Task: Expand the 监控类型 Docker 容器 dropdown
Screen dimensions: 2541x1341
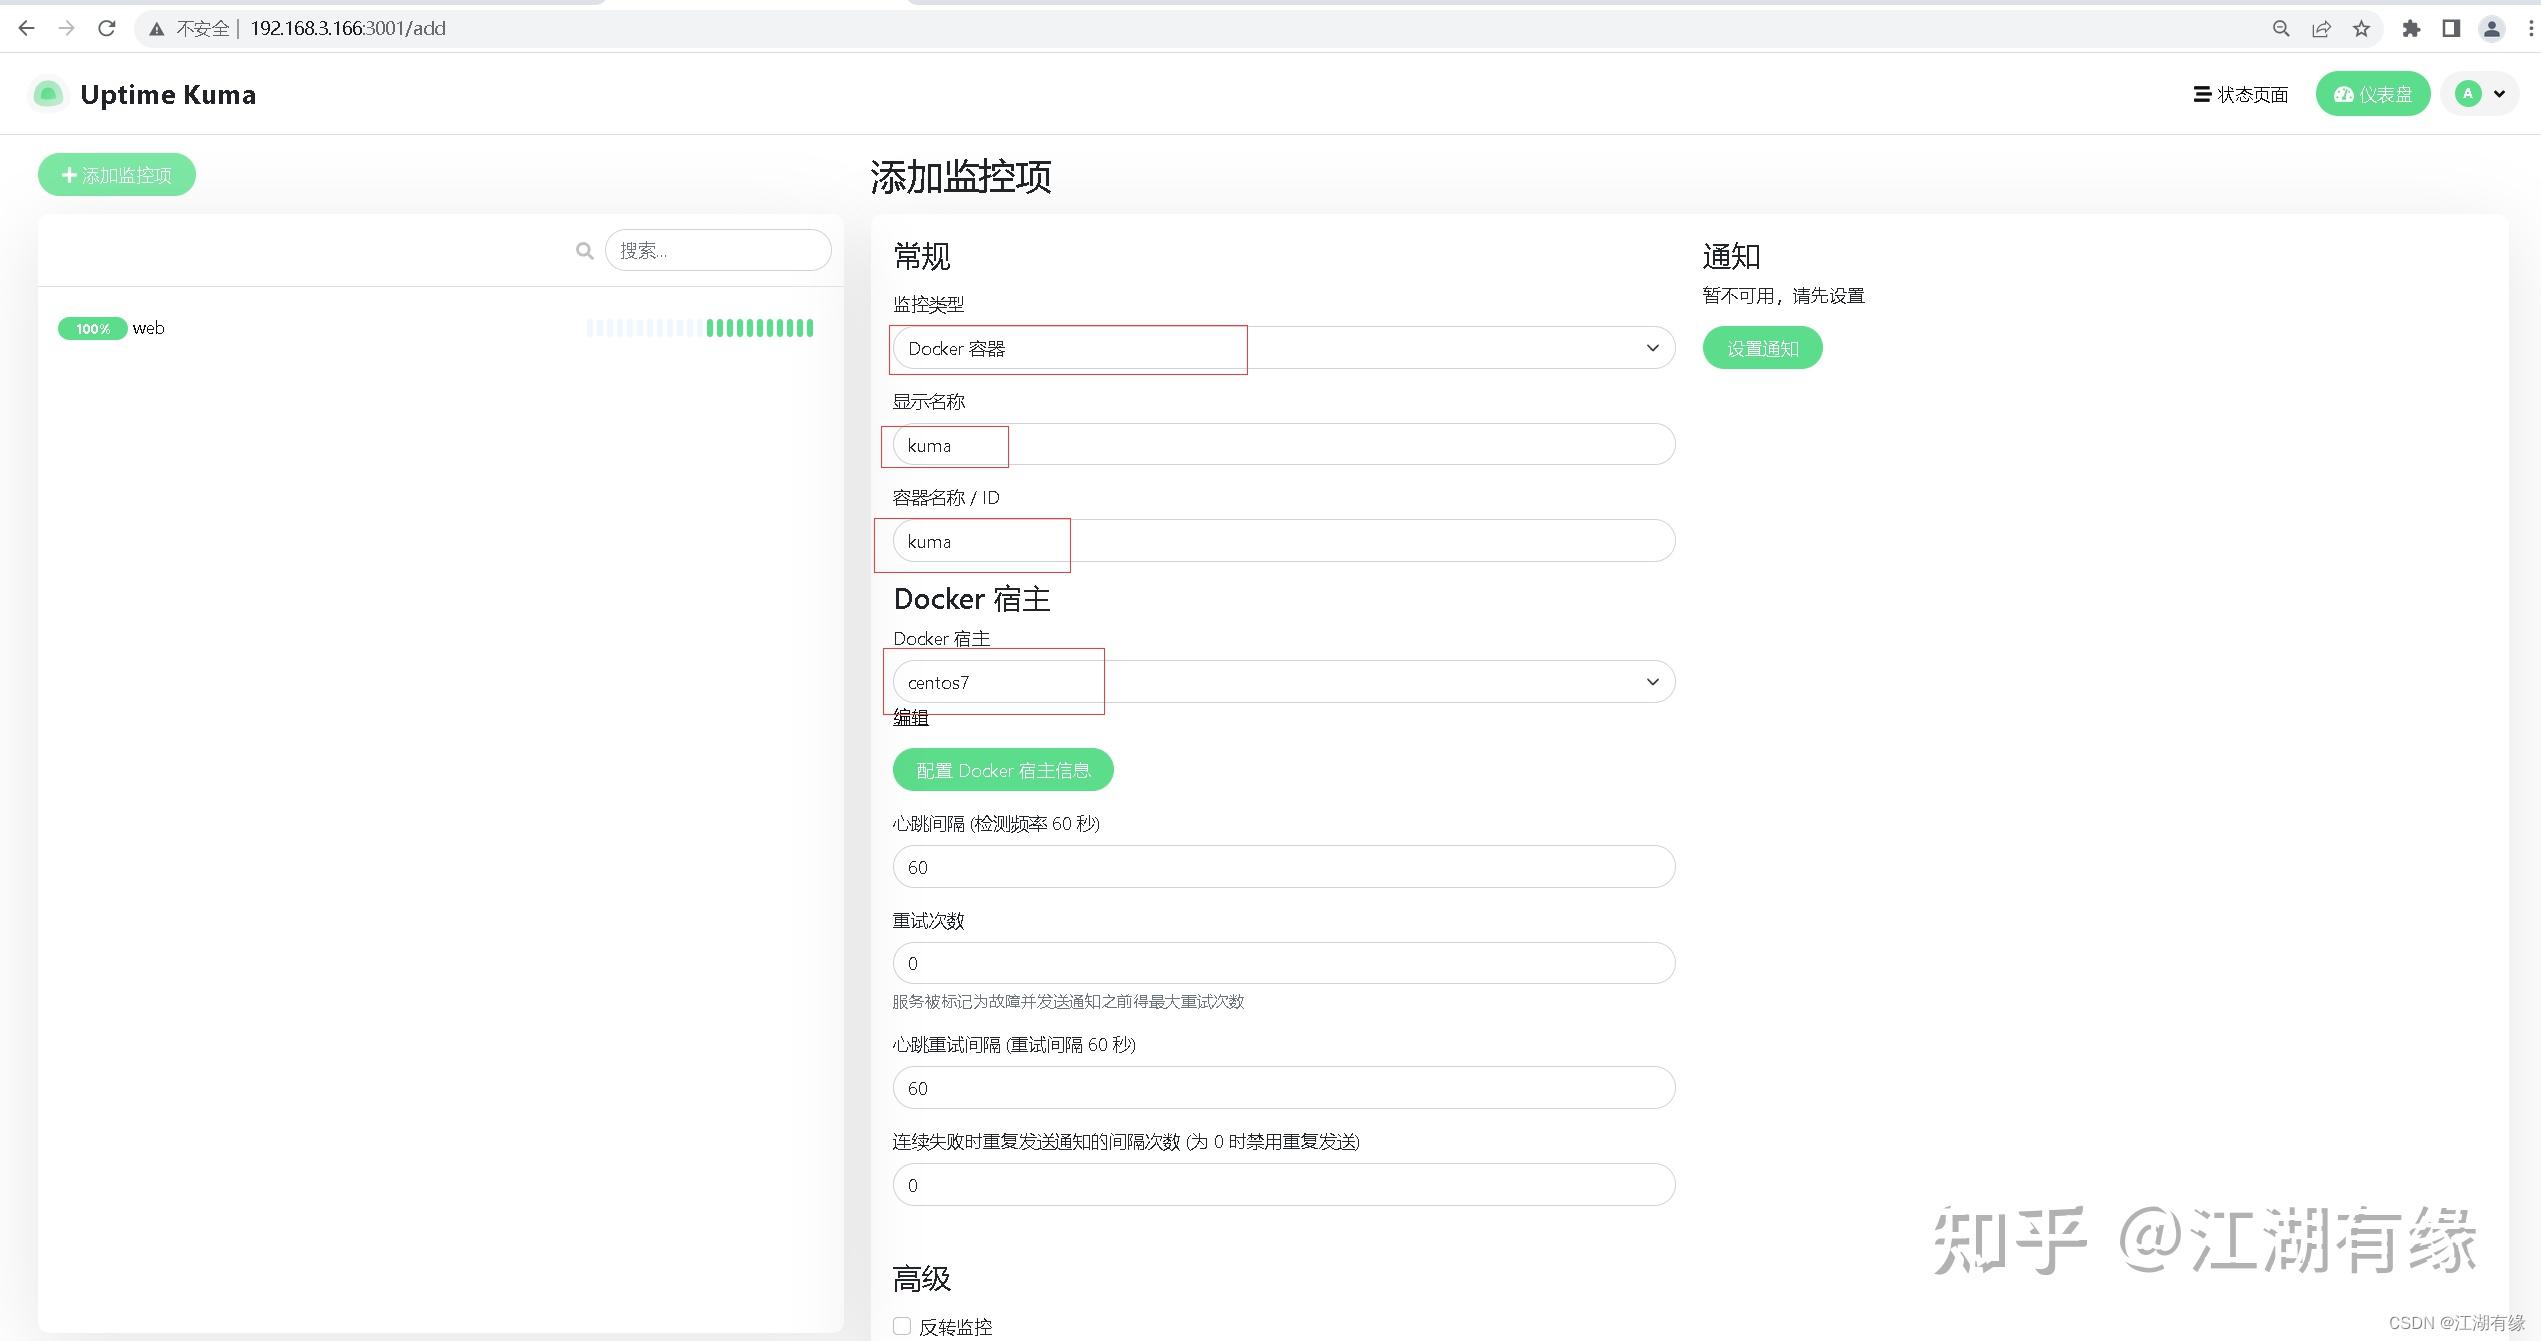Action: 1283,348
